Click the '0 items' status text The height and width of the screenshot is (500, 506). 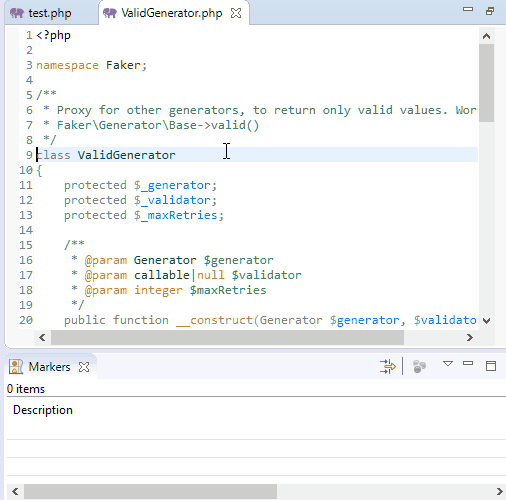[x=26, y=389]
